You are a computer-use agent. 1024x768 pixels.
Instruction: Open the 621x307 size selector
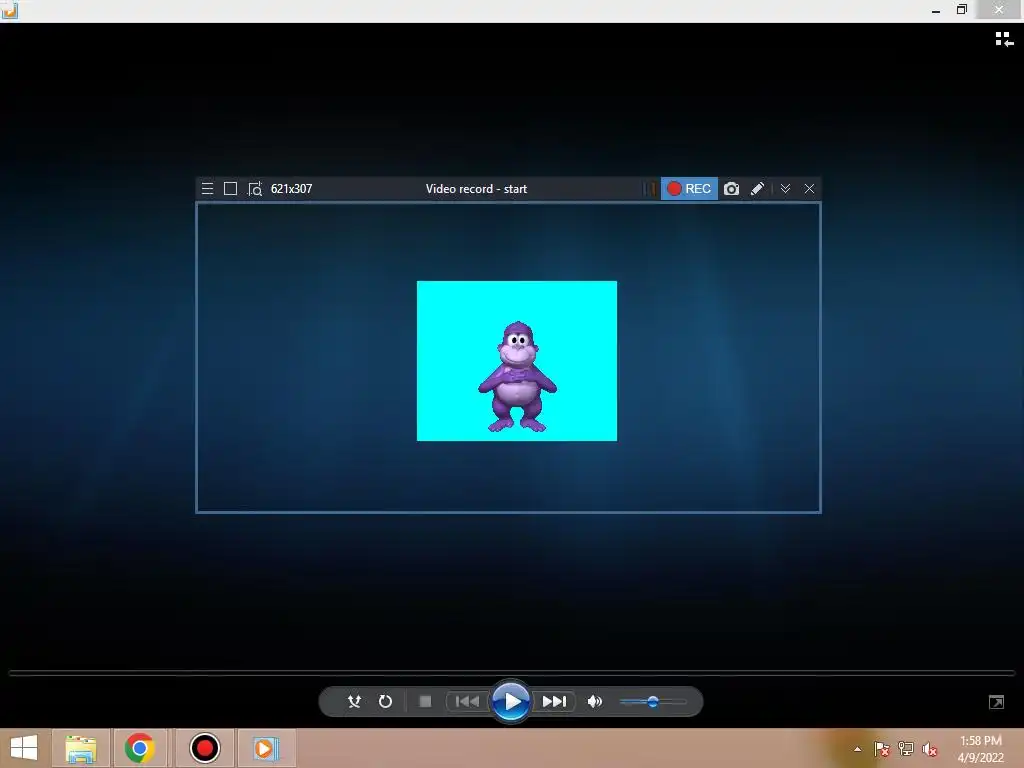[291, 189]
